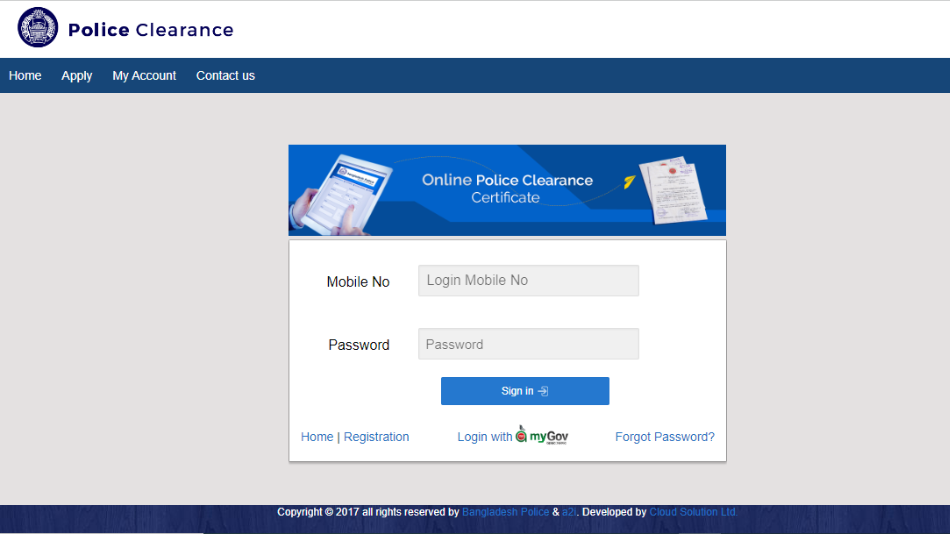
Task: Open Contact us page from navigation
Action: tap(225, 76)
